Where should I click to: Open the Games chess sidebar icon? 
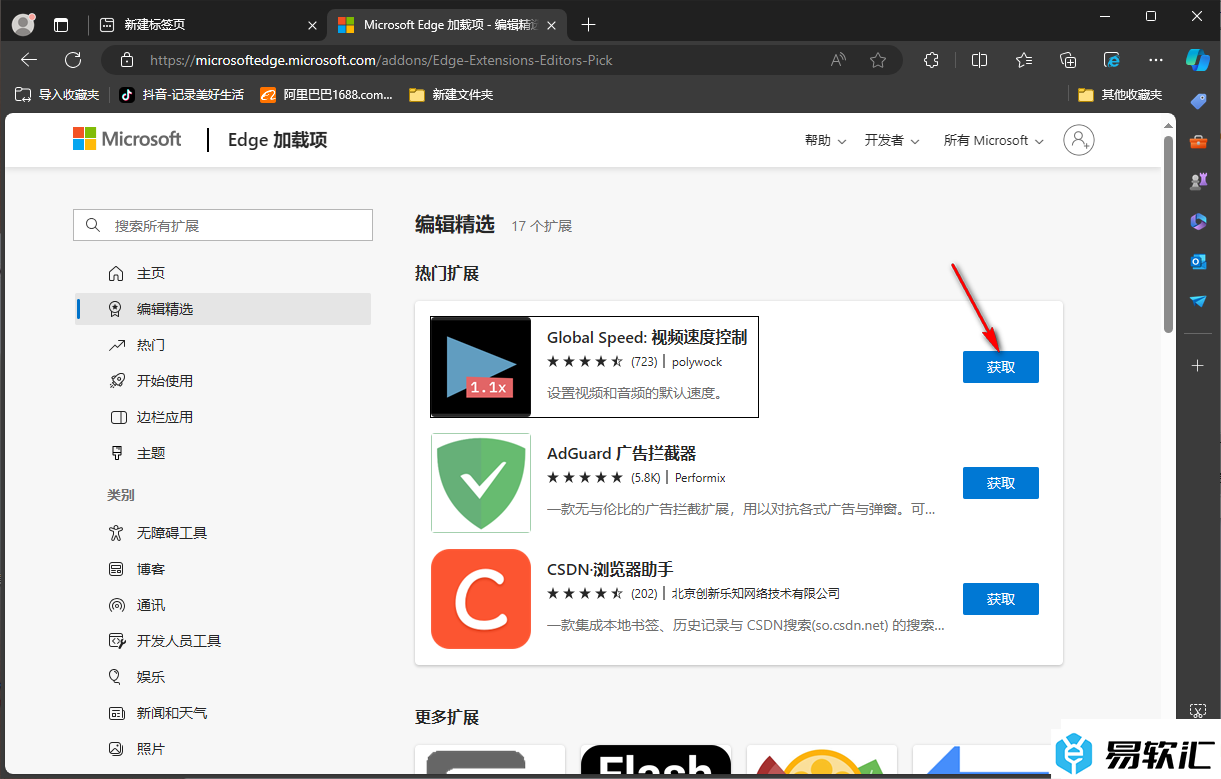[x=1198, y=181]
